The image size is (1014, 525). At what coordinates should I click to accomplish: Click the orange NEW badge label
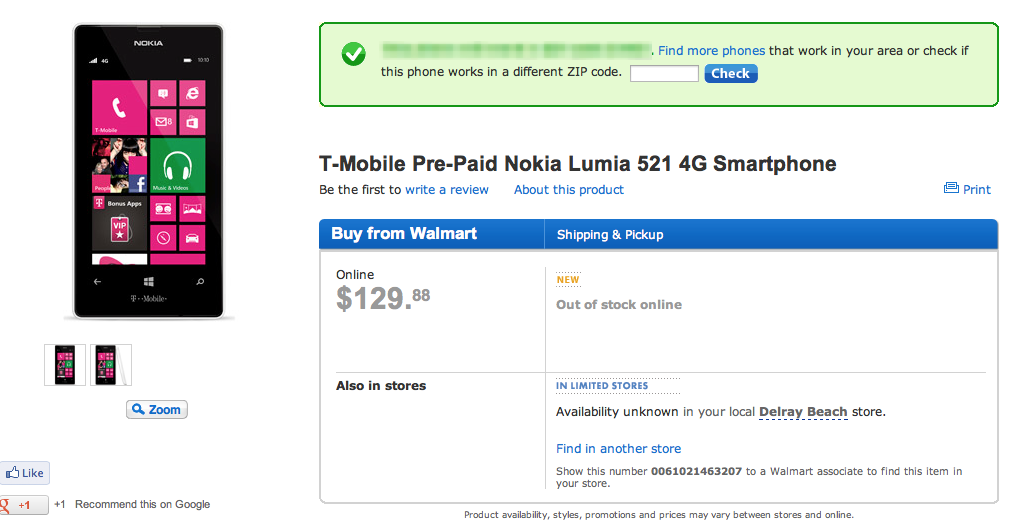click(x=568, y=280)
